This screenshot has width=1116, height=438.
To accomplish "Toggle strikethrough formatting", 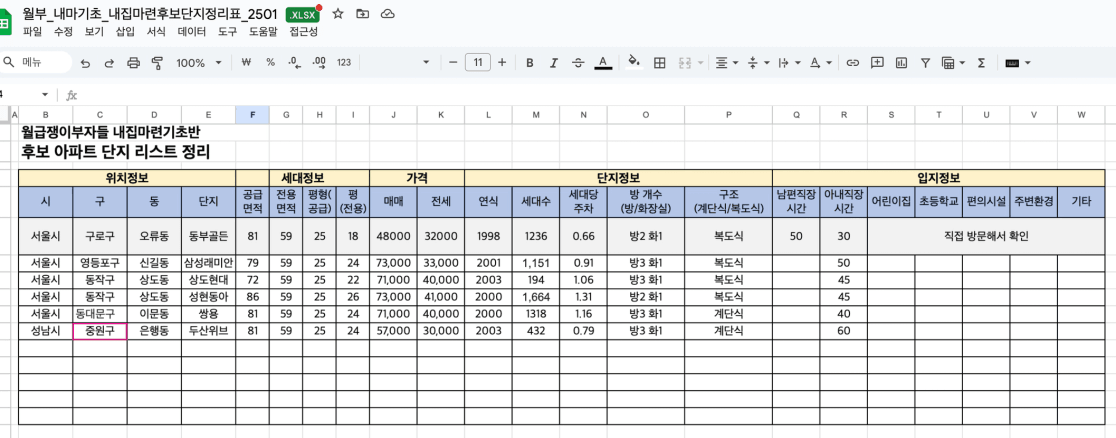I will click(x=578, y=63).
